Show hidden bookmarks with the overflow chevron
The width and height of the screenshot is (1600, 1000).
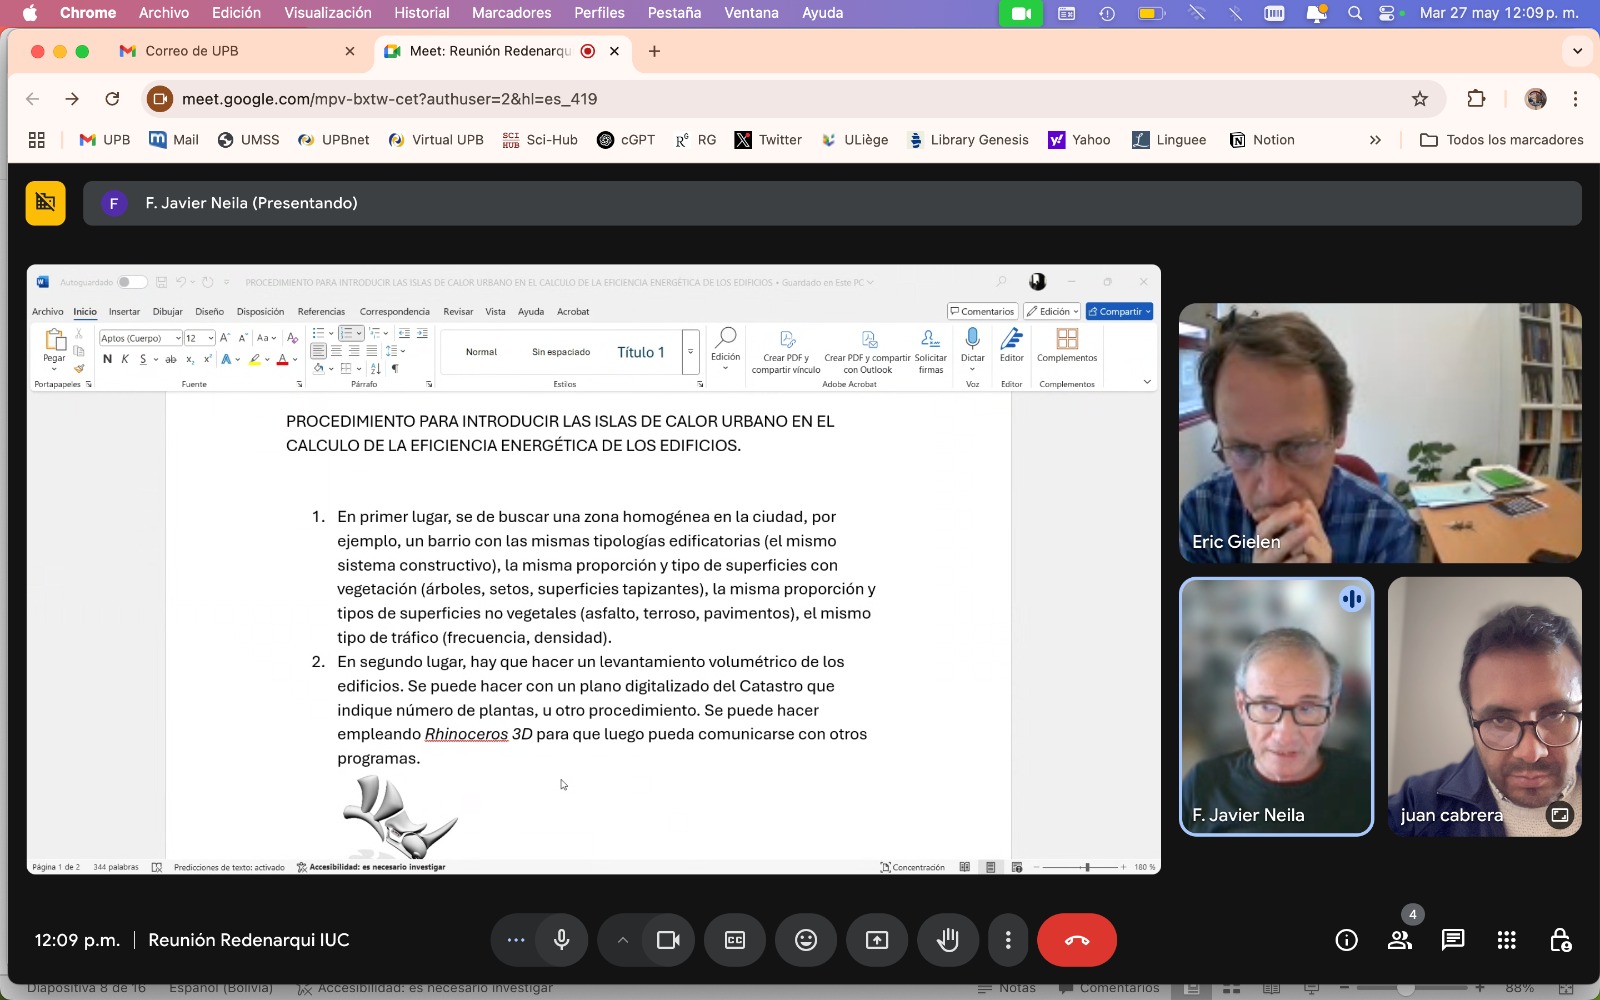tap(1375, 140)
